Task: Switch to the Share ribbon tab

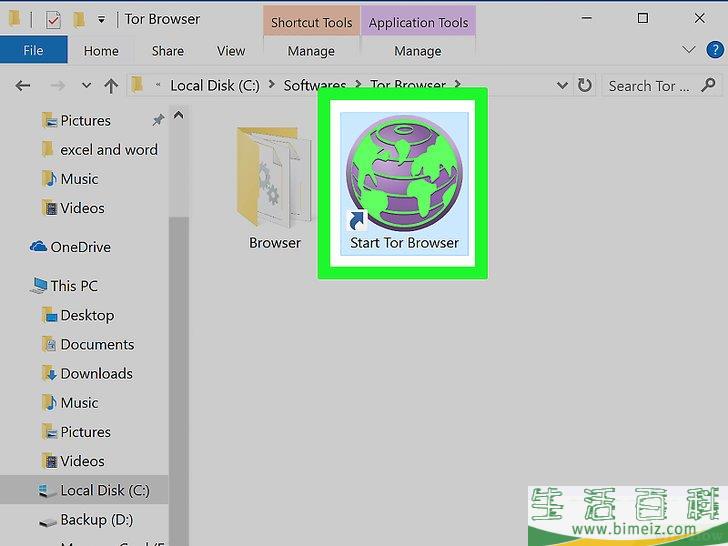Action: pyautogui.click(x=168, y=51)
